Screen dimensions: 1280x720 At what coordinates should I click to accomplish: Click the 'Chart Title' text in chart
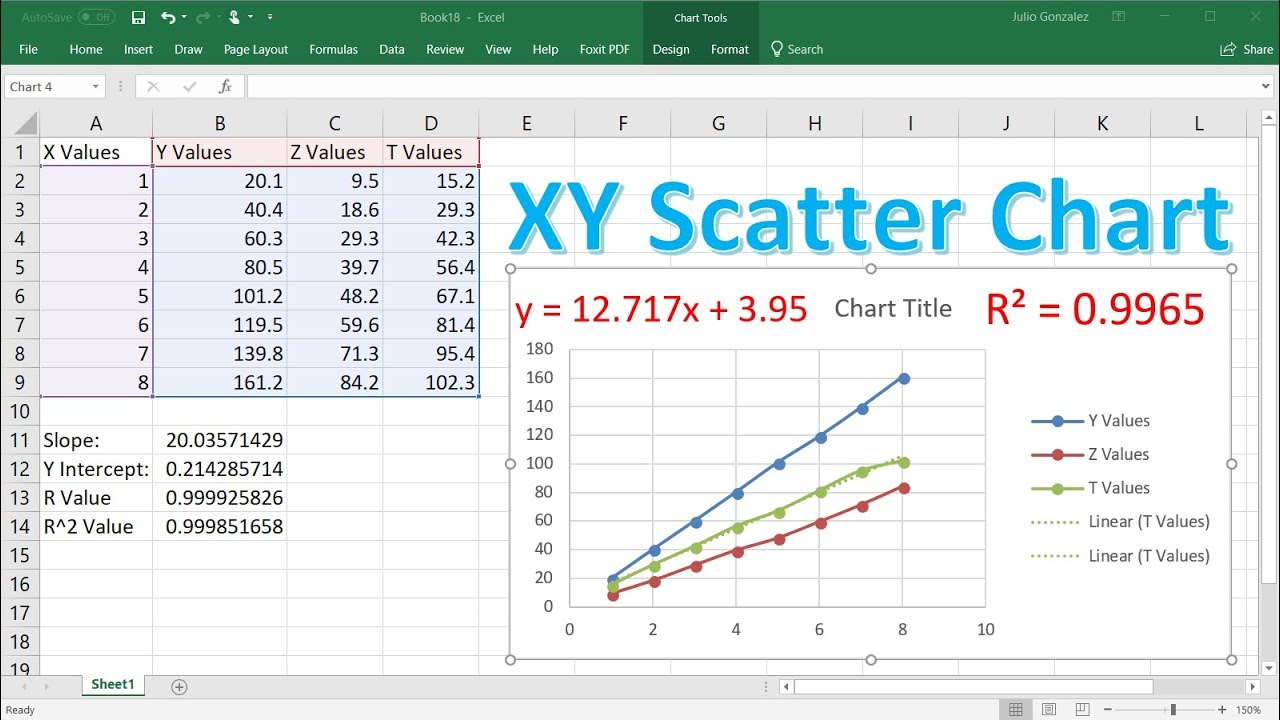pos(893,309)
